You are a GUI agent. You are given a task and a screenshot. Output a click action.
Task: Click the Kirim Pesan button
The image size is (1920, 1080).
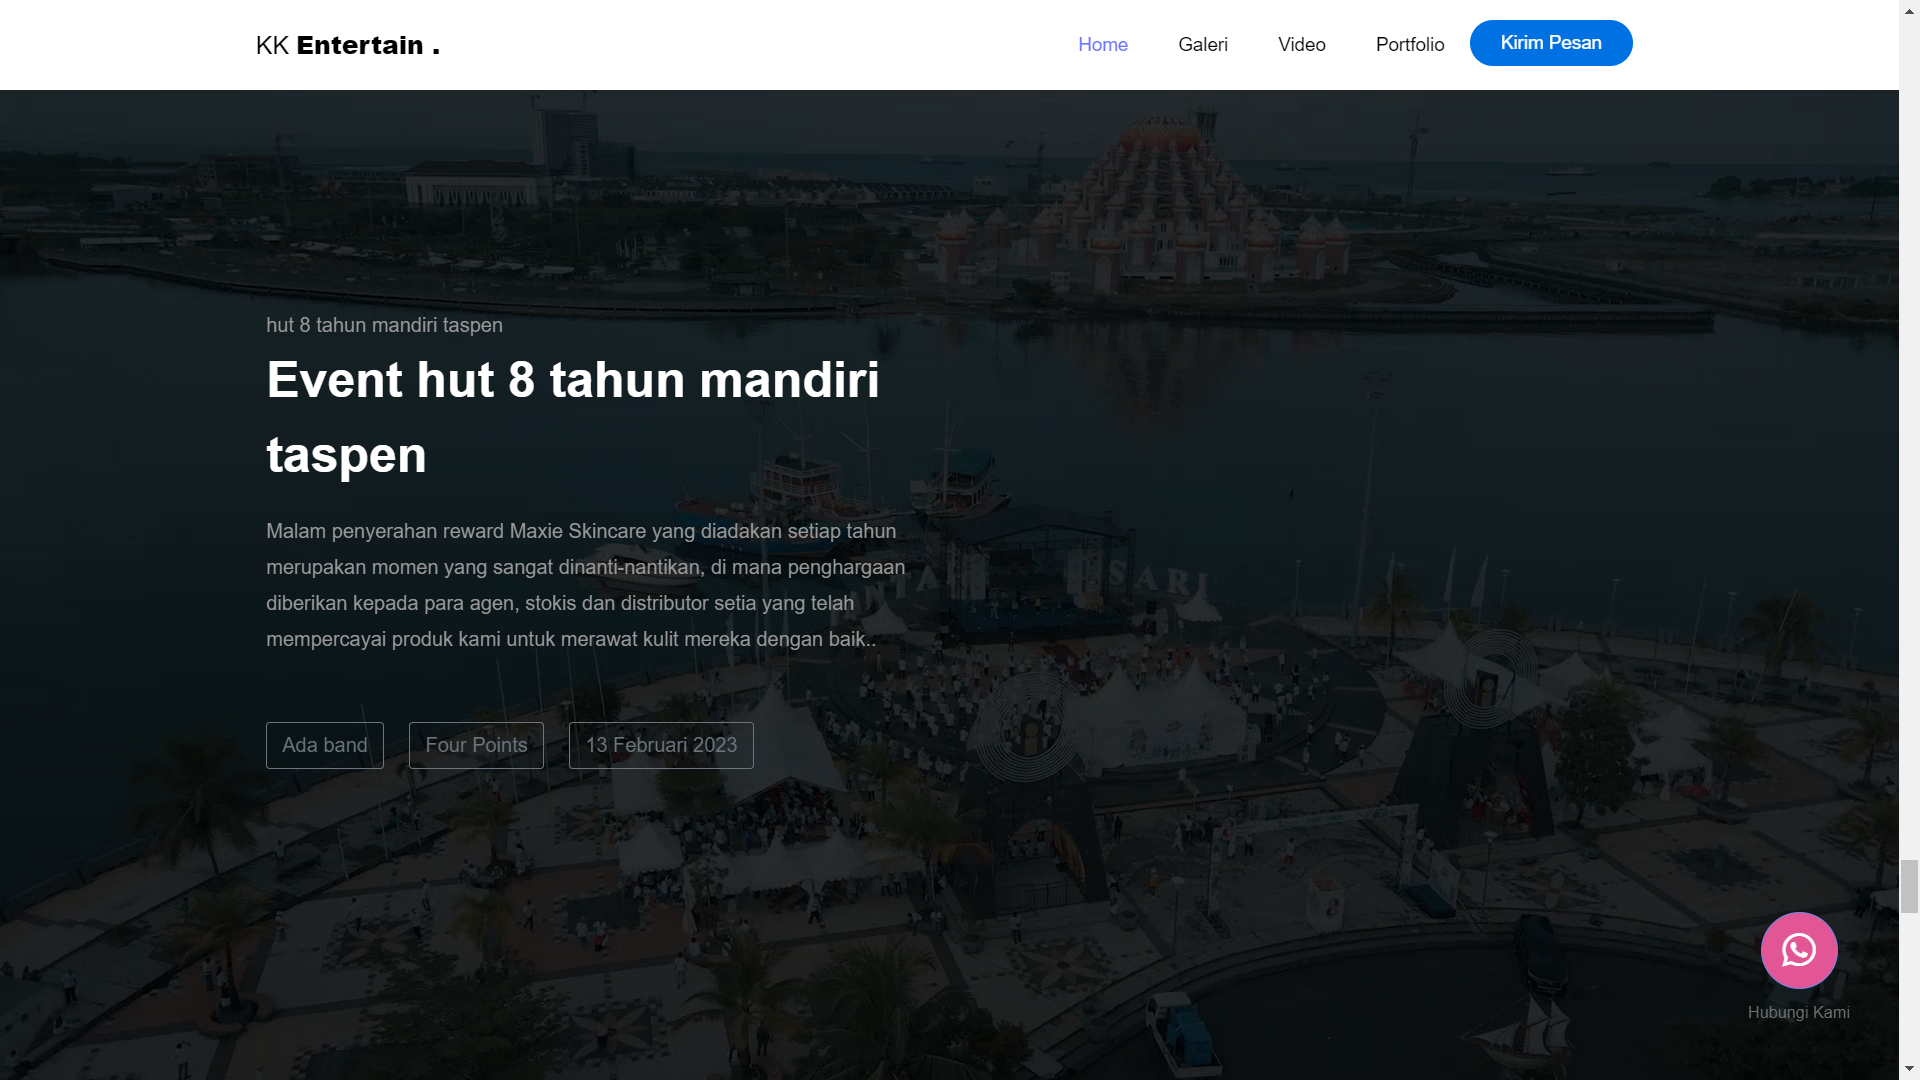pos(1551,43)
